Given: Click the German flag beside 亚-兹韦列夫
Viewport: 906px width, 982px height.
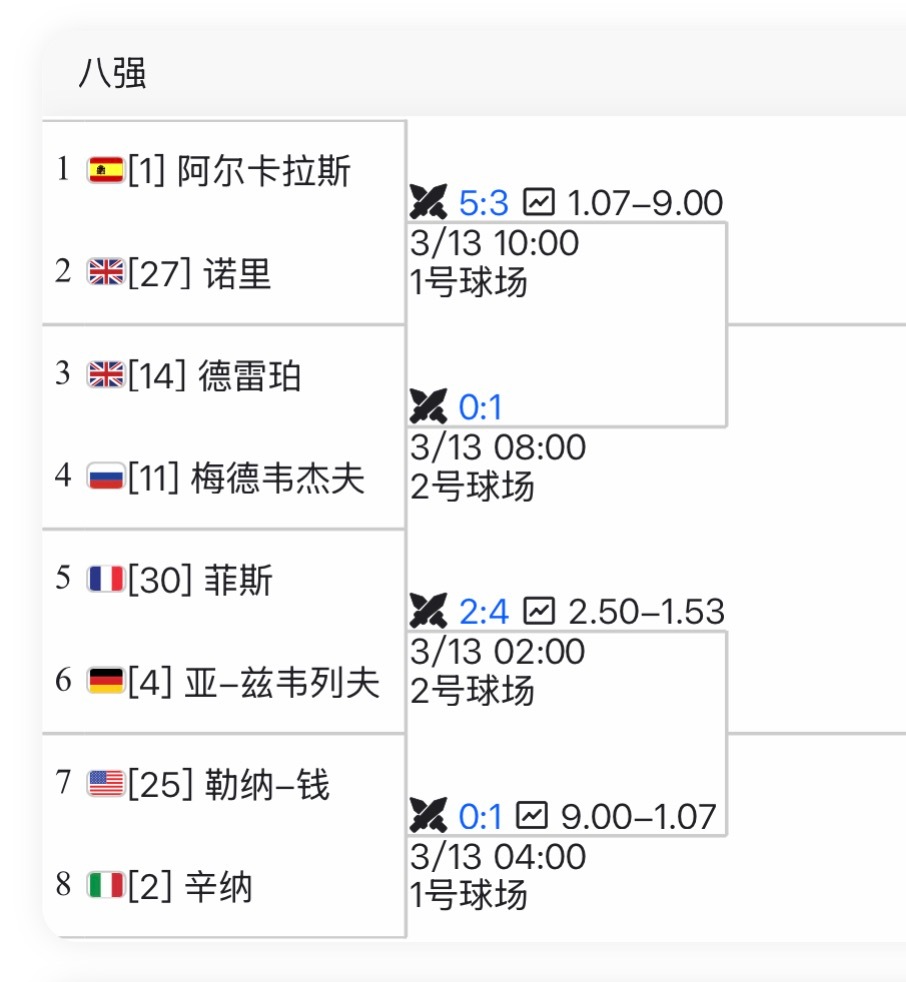Looking at the screenshot, I should pos(105,682).
